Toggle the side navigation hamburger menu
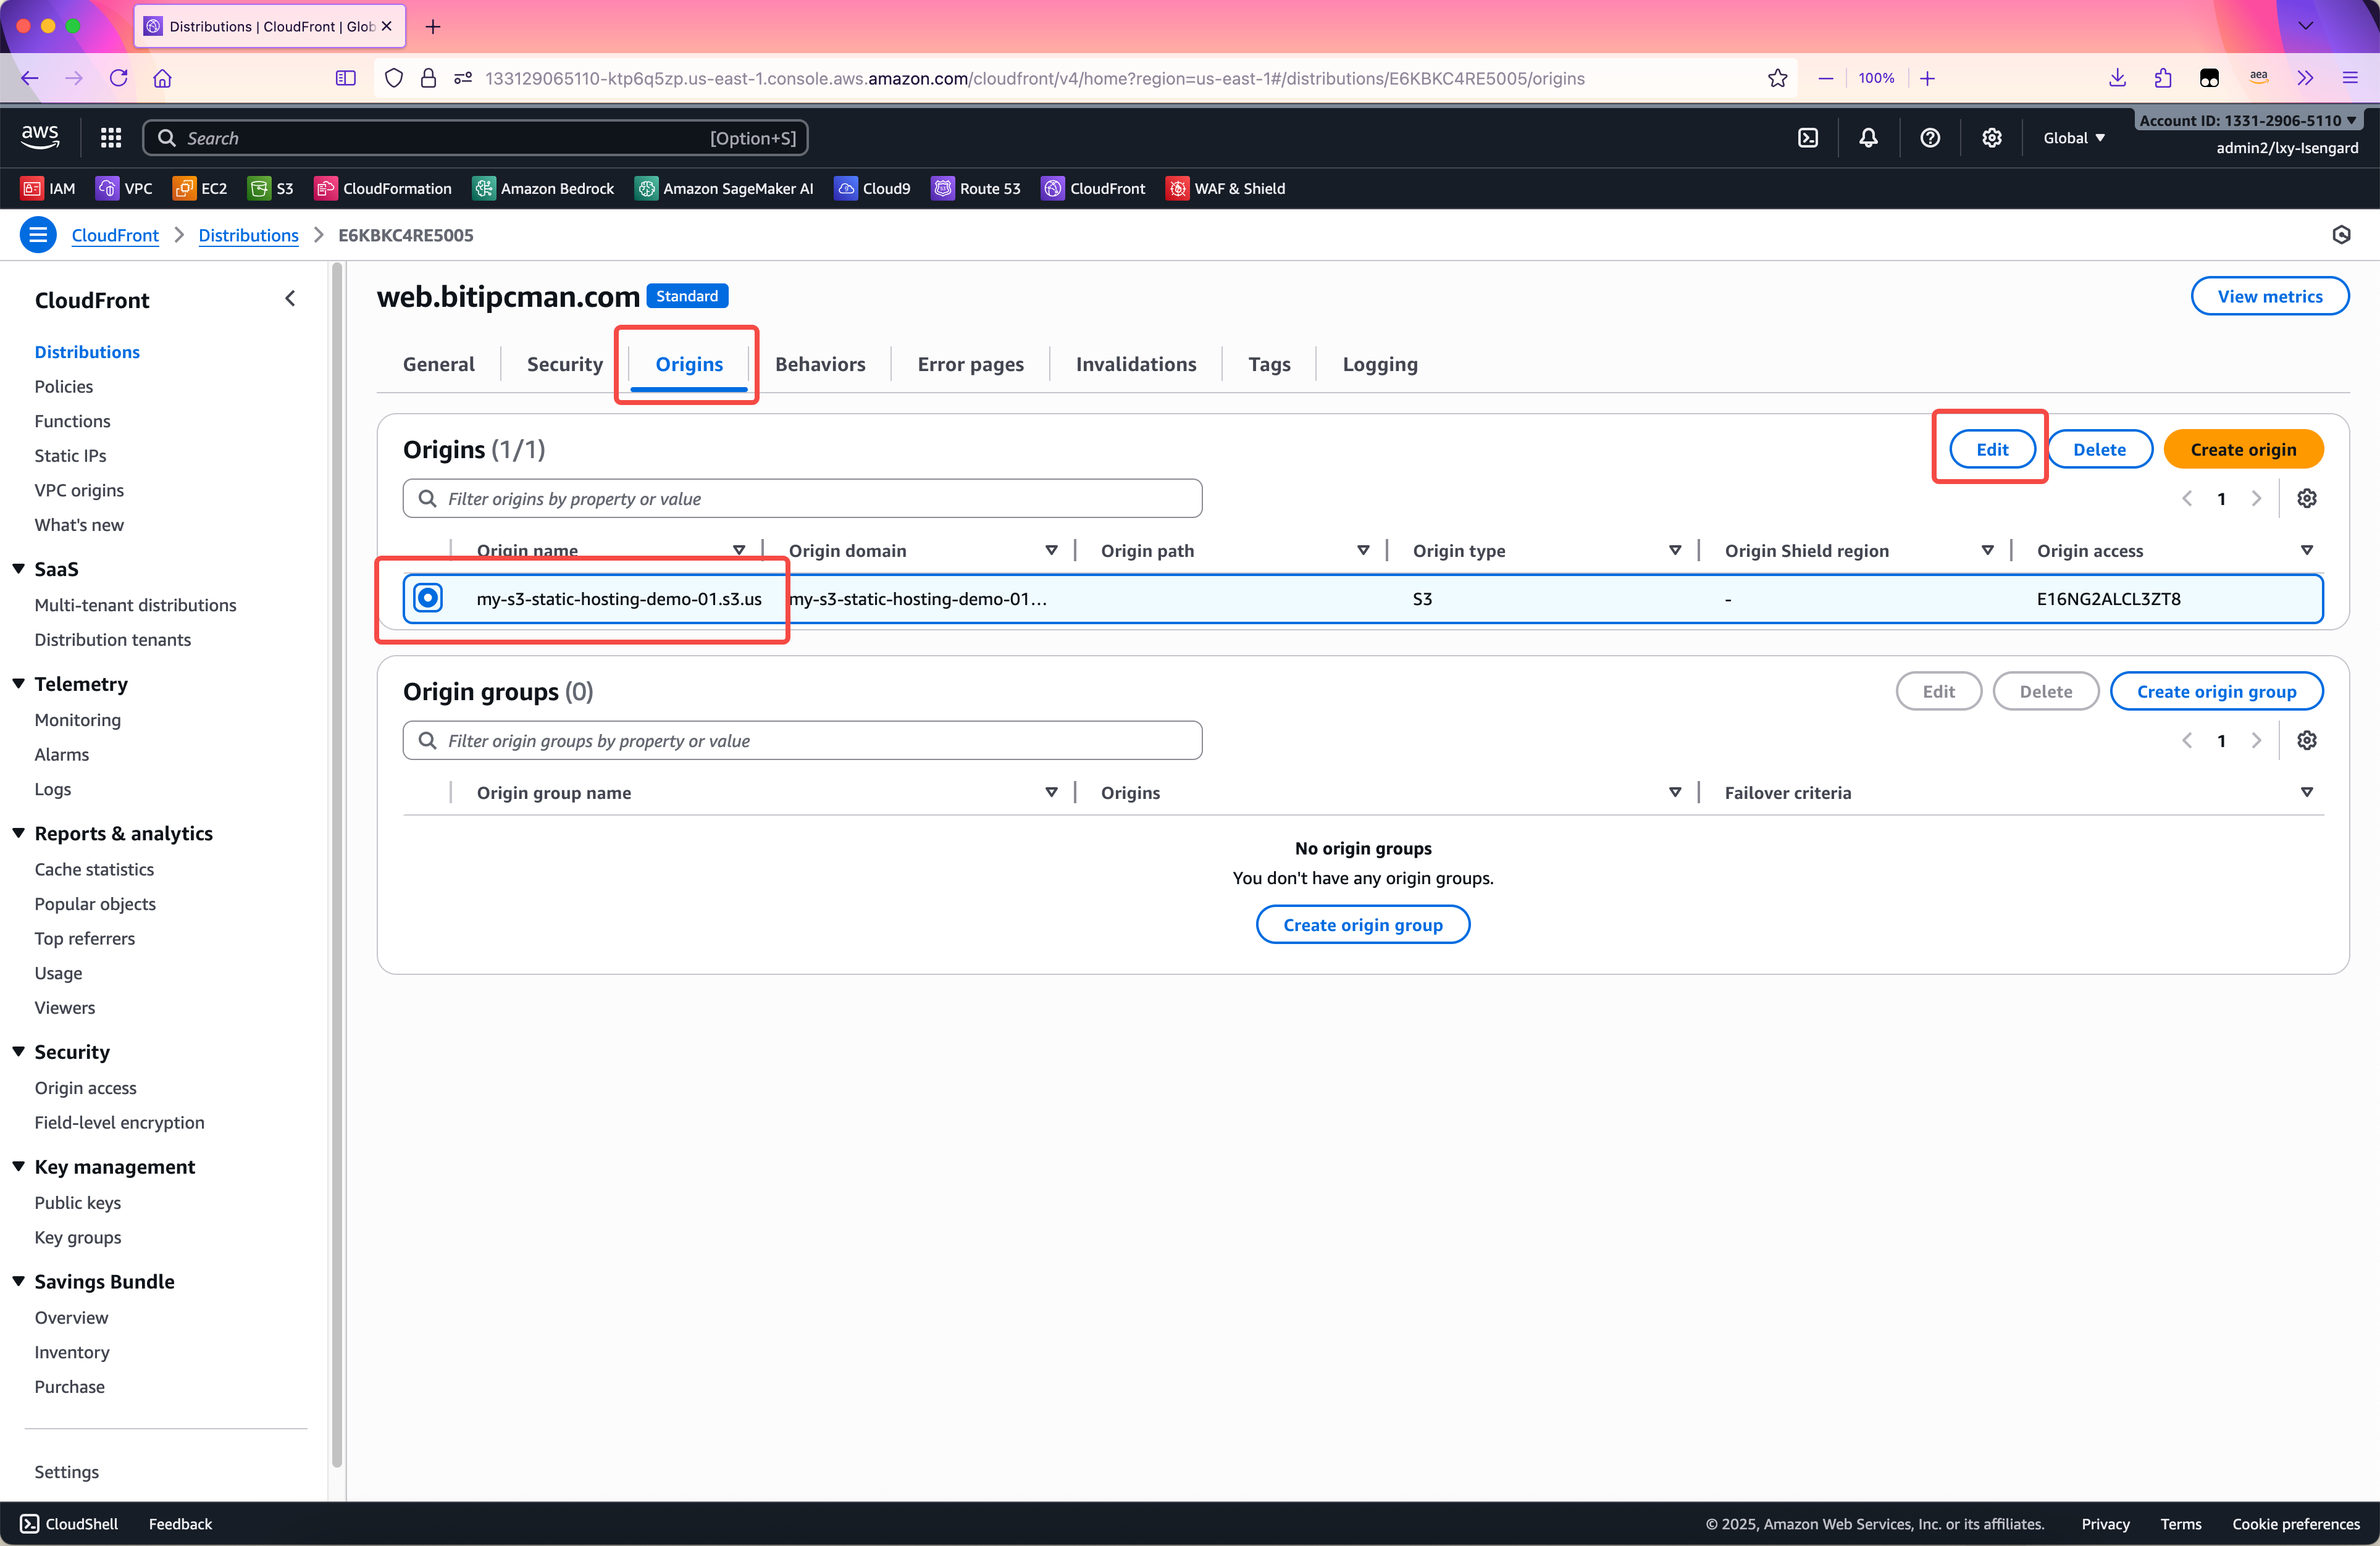 coord(38,235)
